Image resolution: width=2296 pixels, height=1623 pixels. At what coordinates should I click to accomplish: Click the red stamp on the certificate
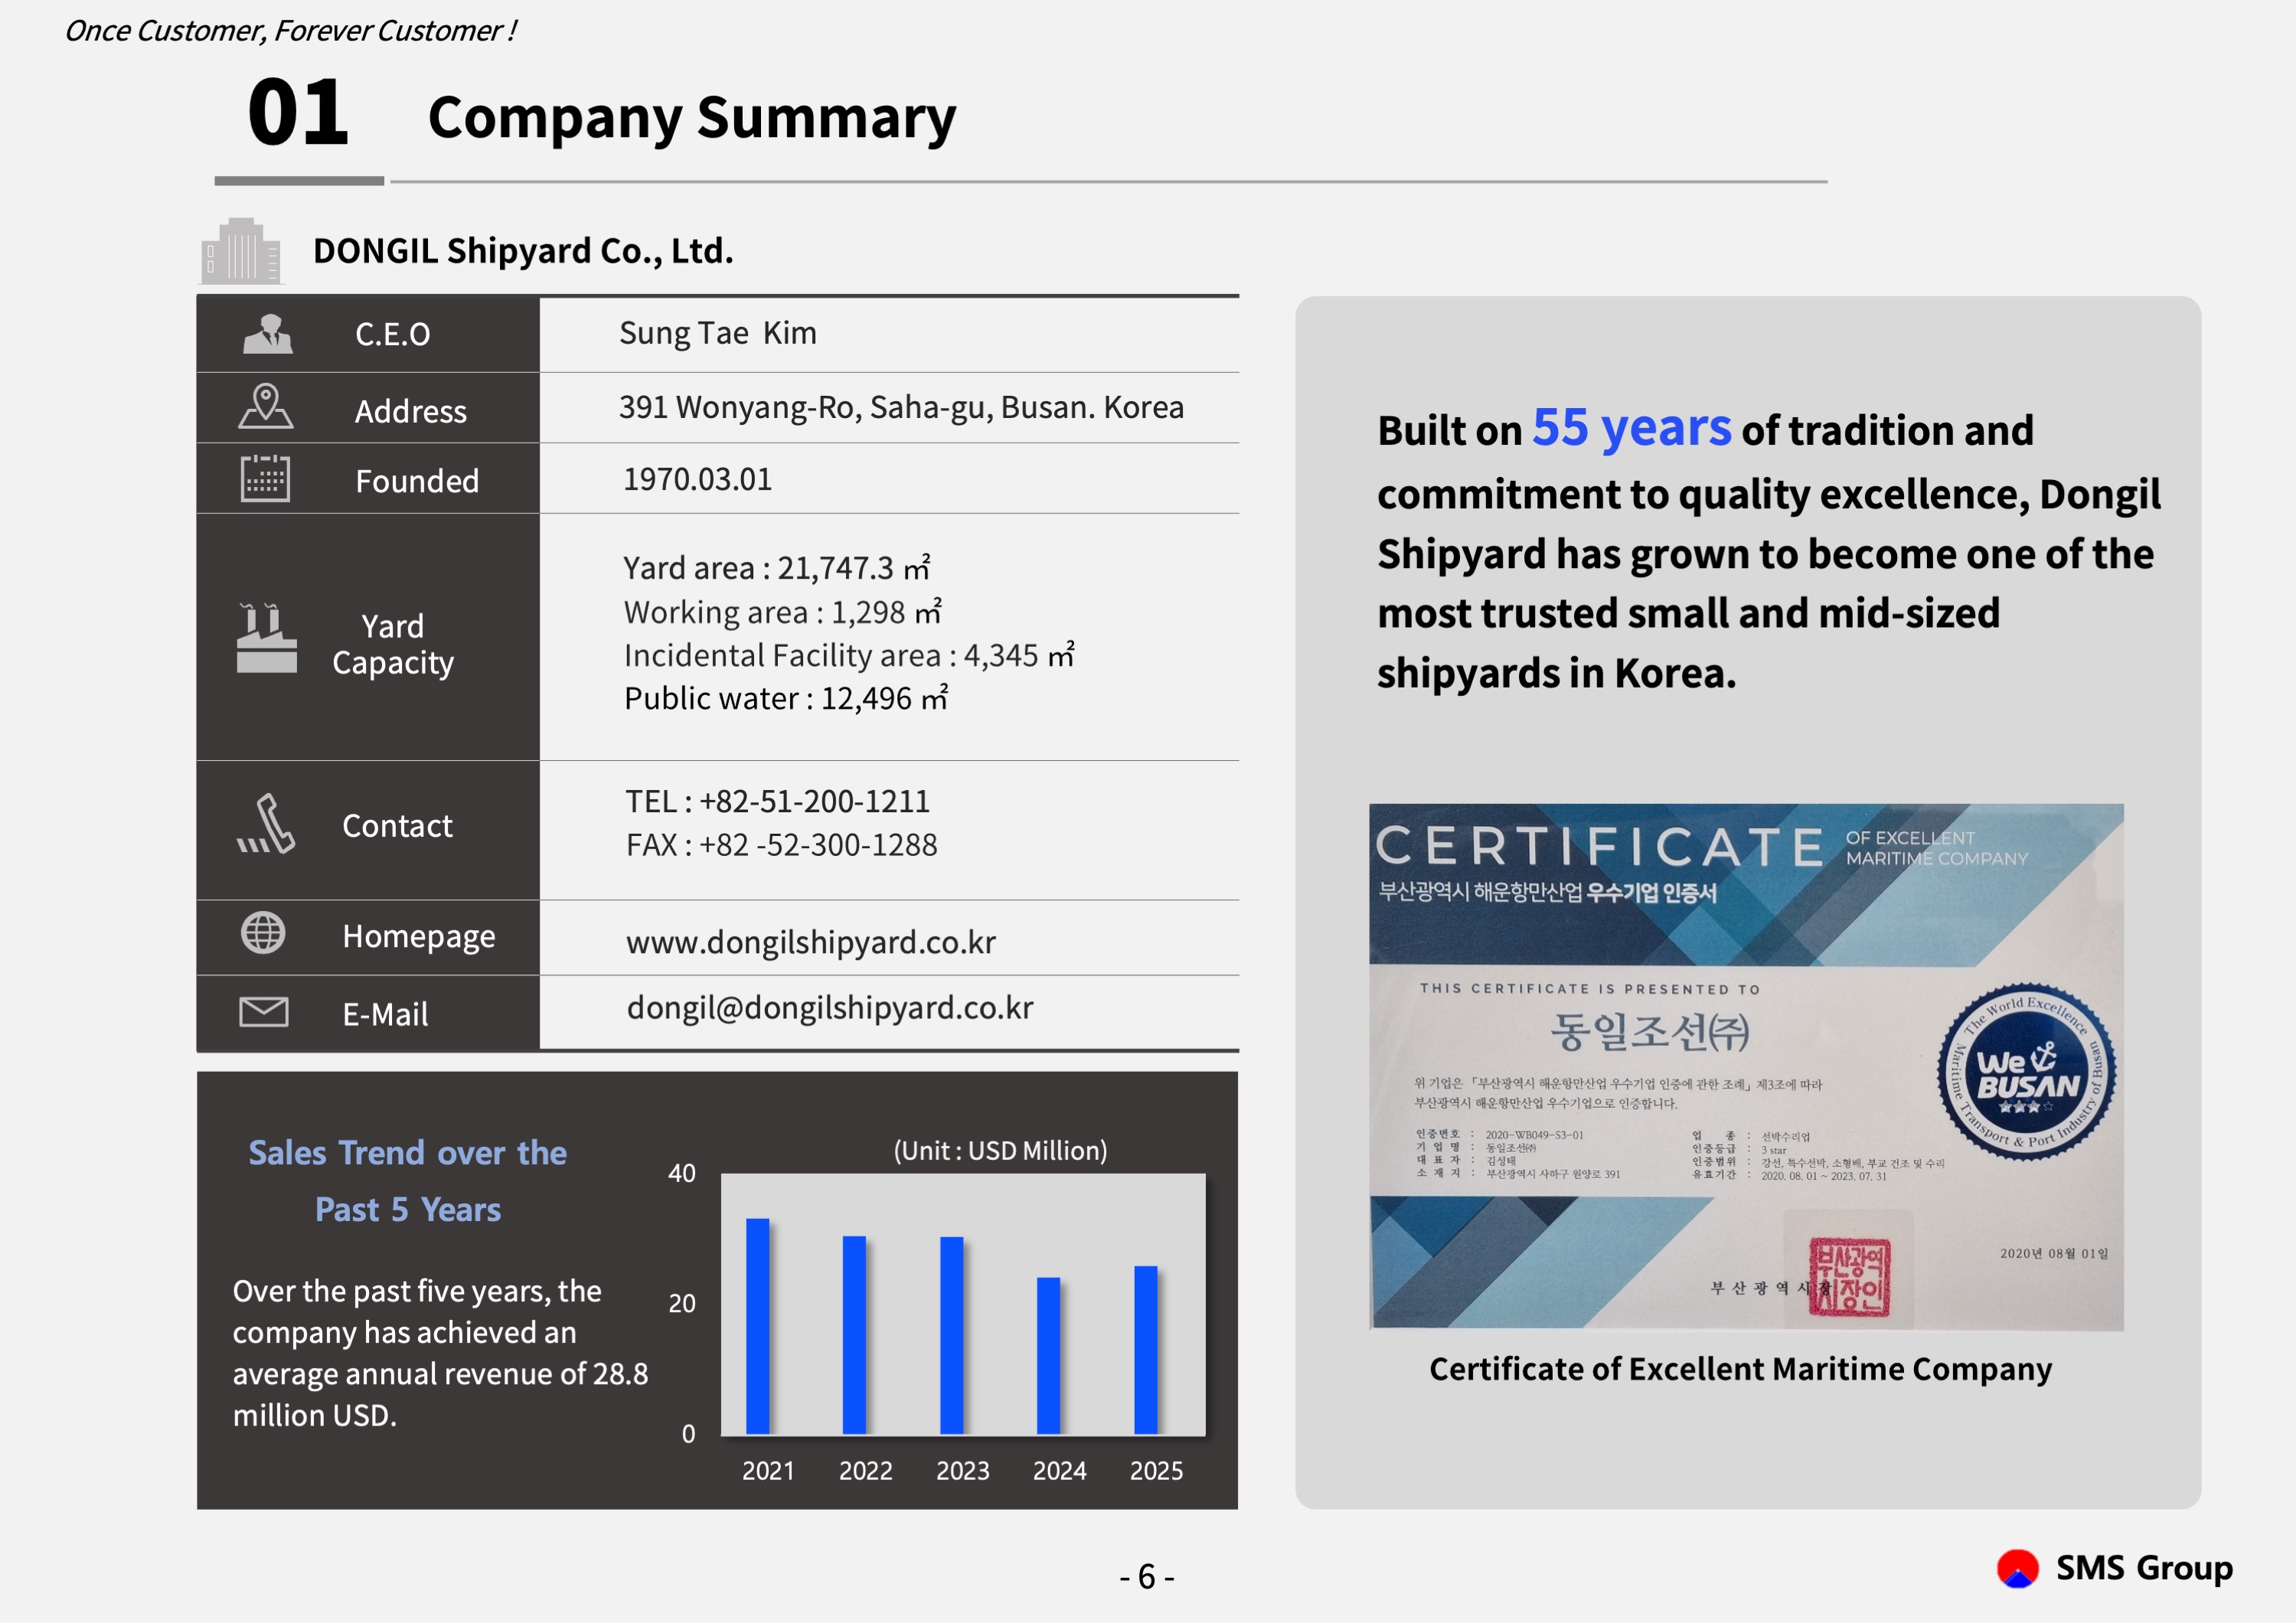coord(1849,1277)
